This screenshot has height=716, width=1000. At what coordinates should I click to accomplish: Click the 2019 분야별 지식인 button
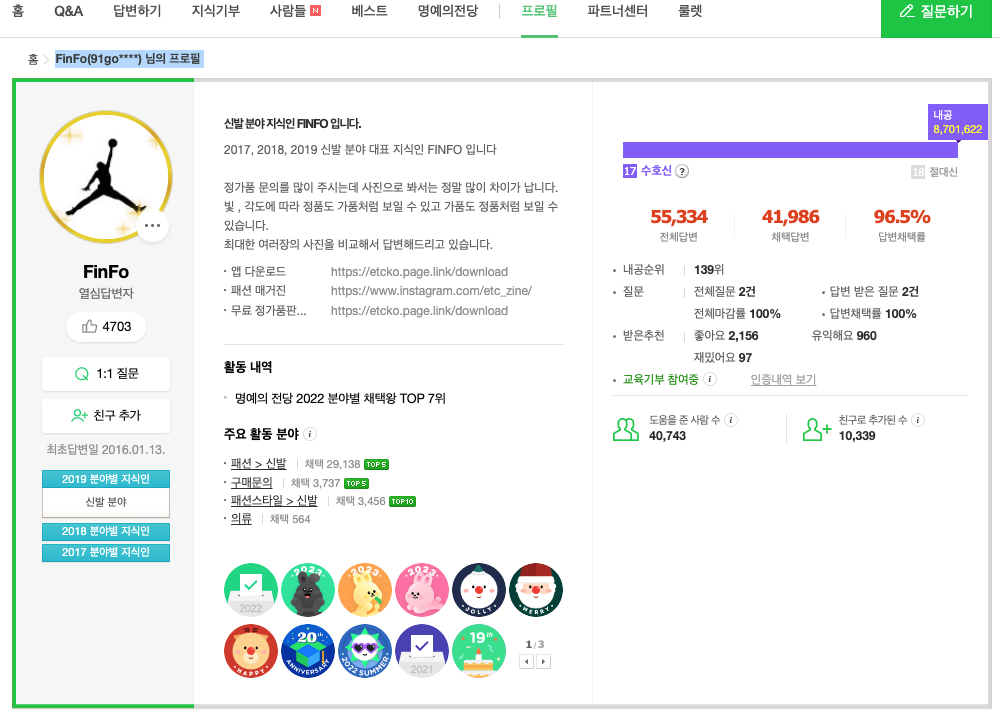click(105, 479)
